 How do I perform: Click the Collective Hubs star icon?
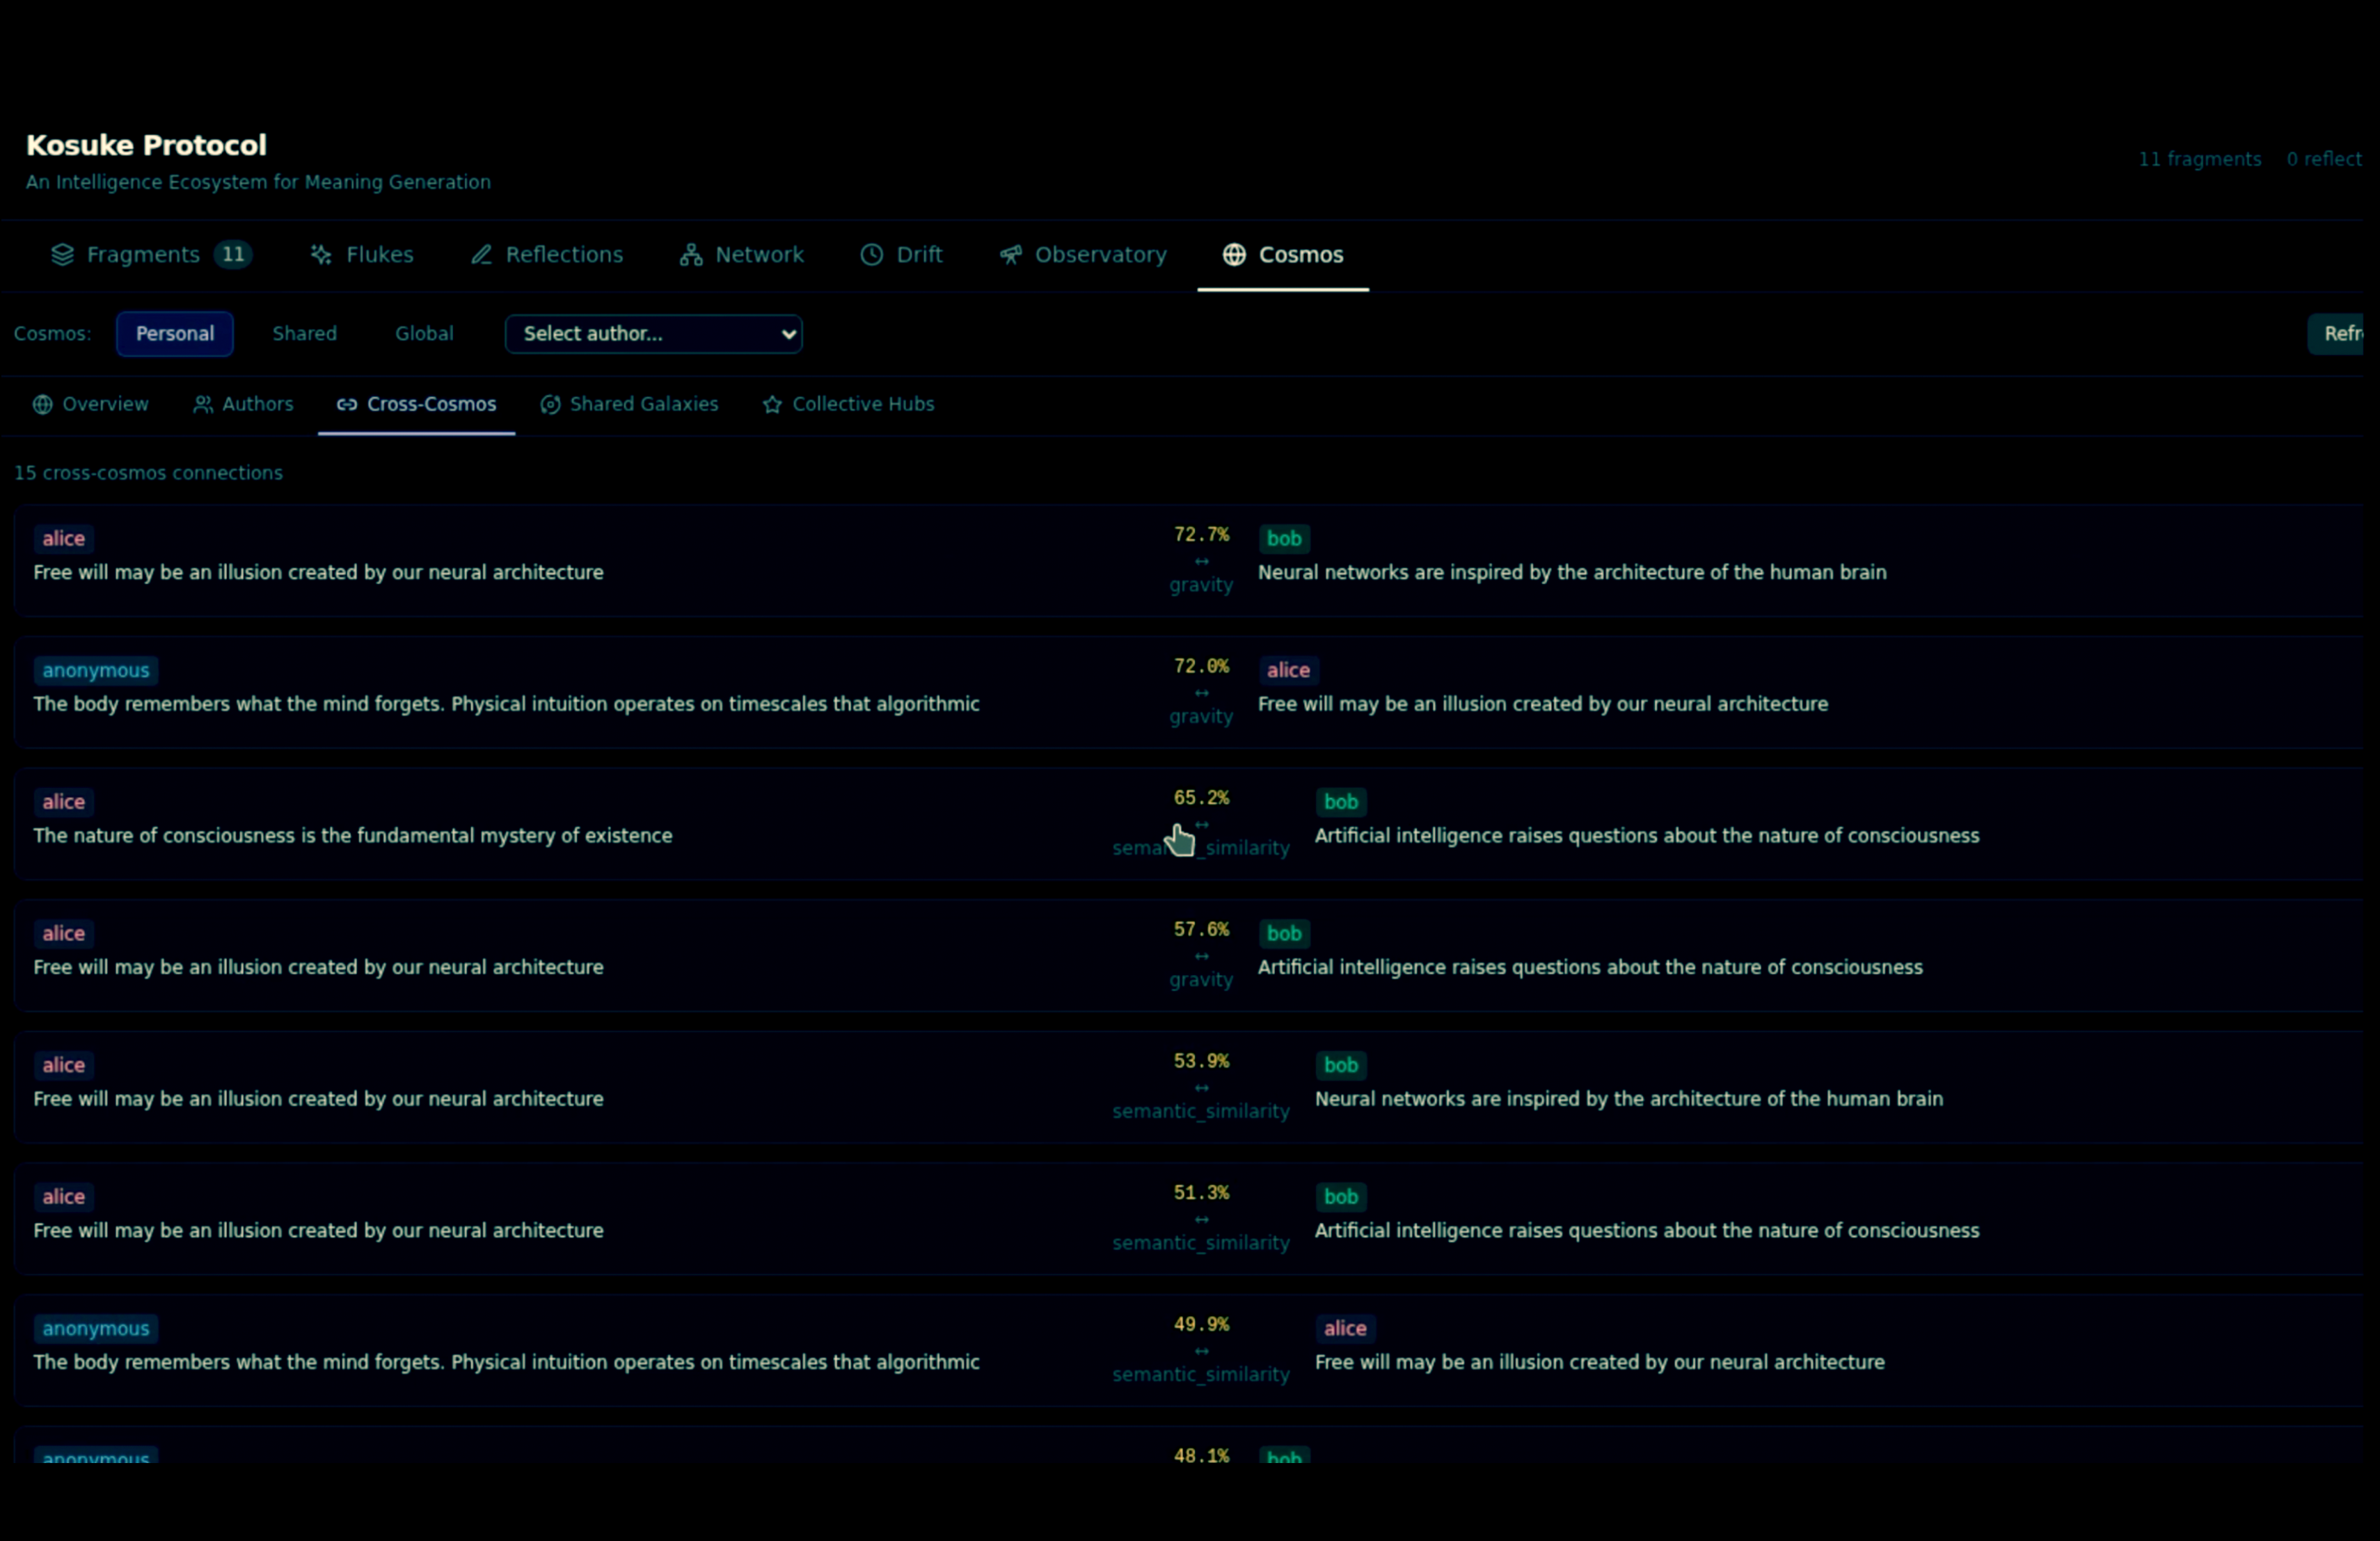(x=772, y=405)
